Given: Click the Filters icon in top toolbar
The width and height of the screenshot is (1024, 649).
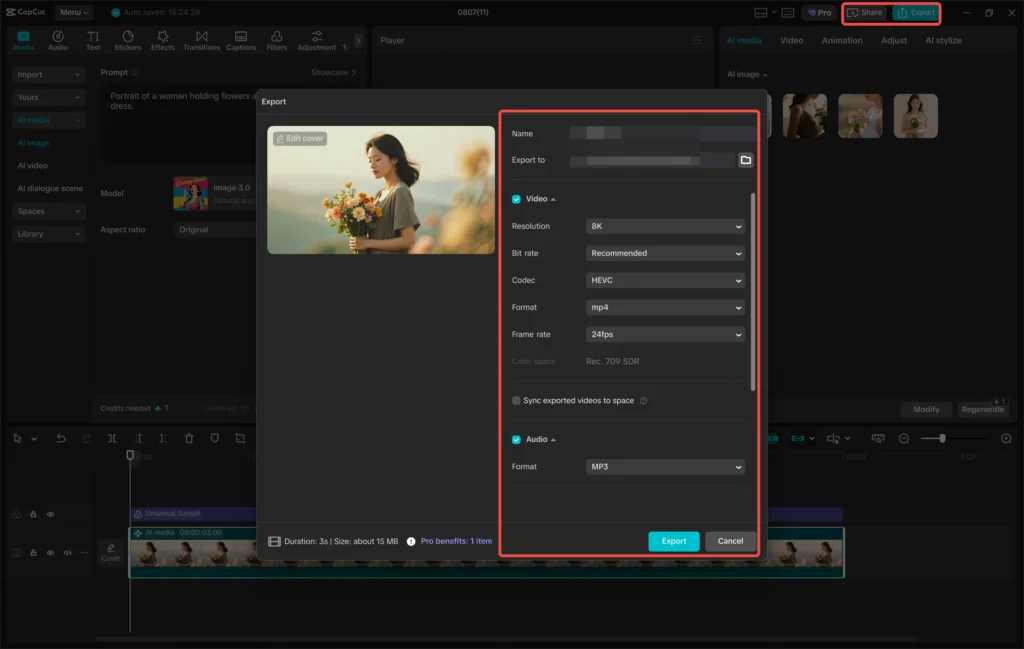Looking at the screenshot, I should [276, 40].
